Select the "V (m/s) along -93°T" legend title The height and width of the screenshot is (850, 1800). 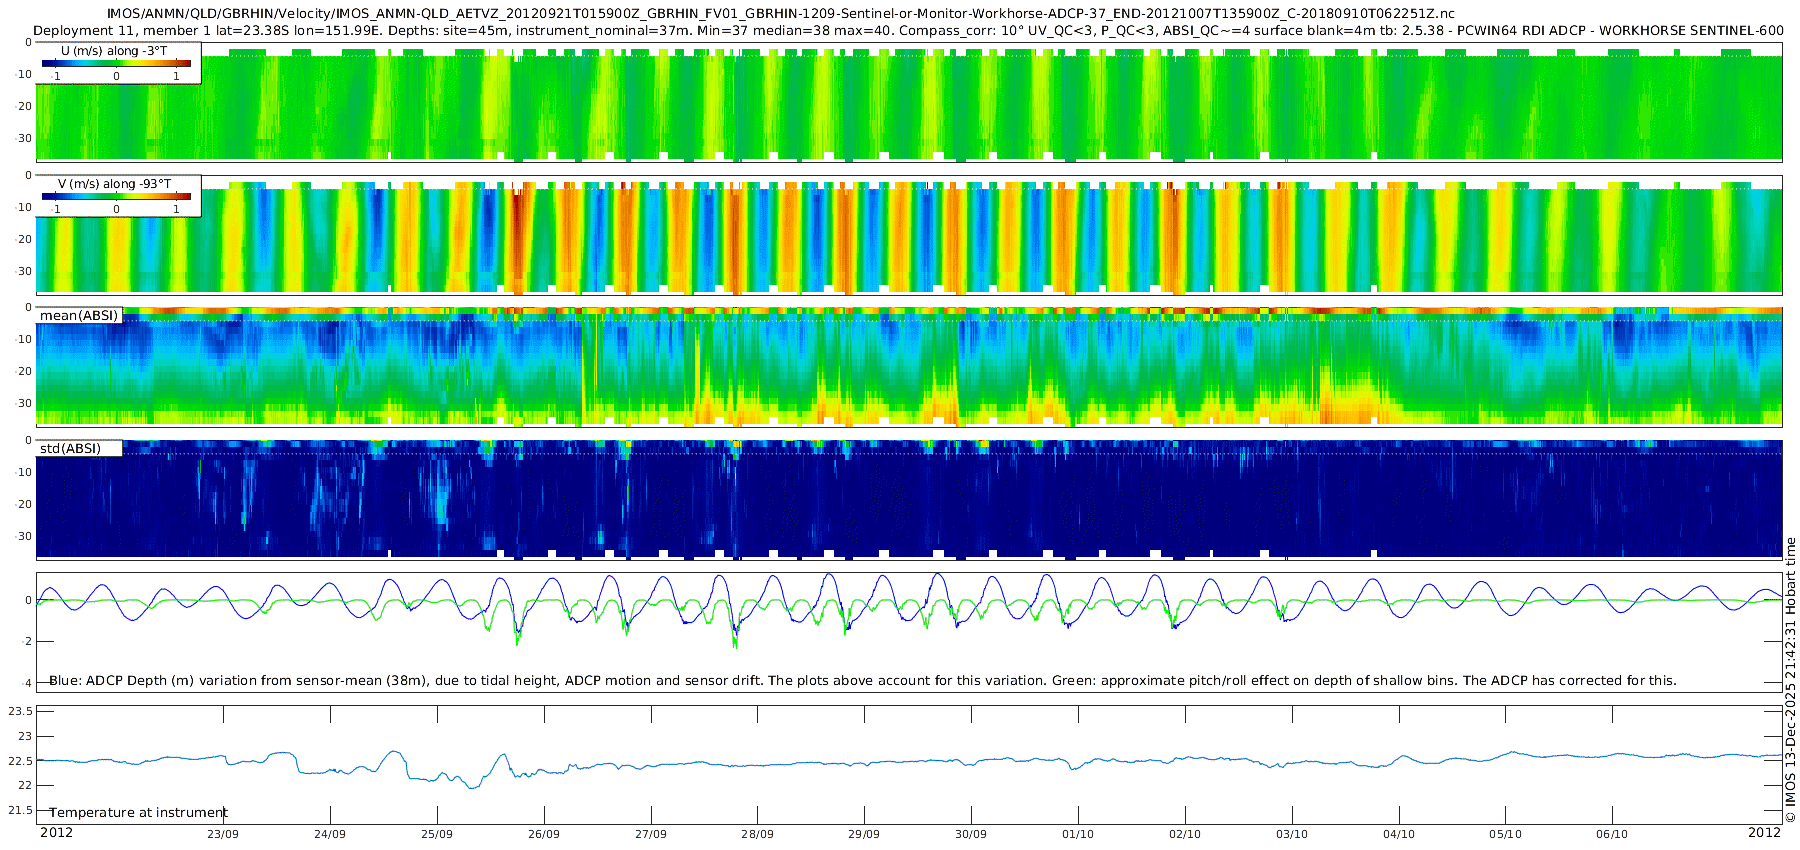click(114, 184)
